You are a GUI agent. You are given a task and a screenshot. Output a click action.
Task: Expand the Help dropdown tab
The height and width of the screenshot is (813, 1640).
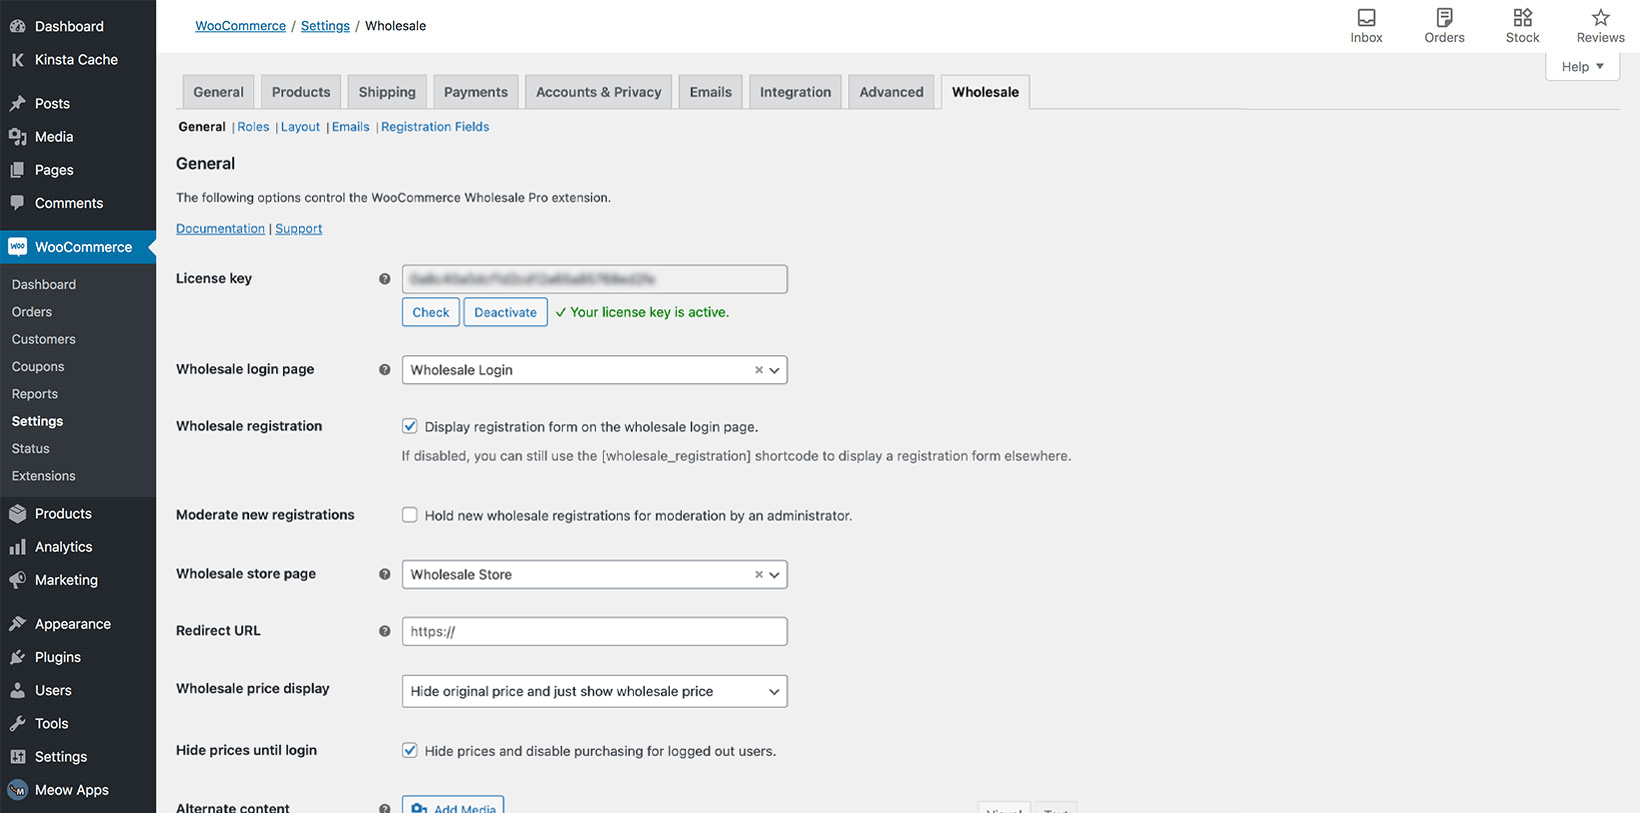click(x=1582, y=67)
